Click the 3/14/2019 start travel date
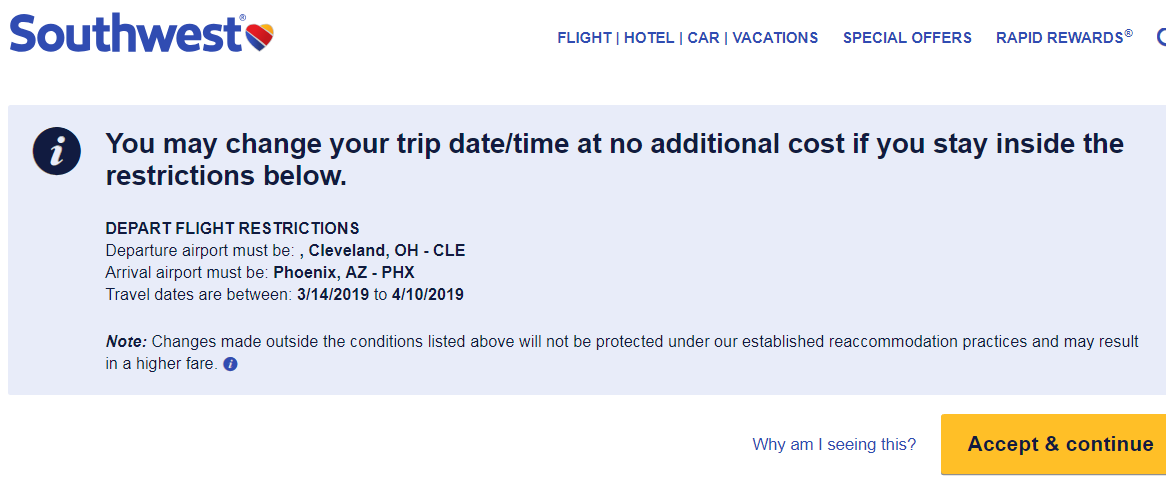1175x483 pixels. [332, 294]
